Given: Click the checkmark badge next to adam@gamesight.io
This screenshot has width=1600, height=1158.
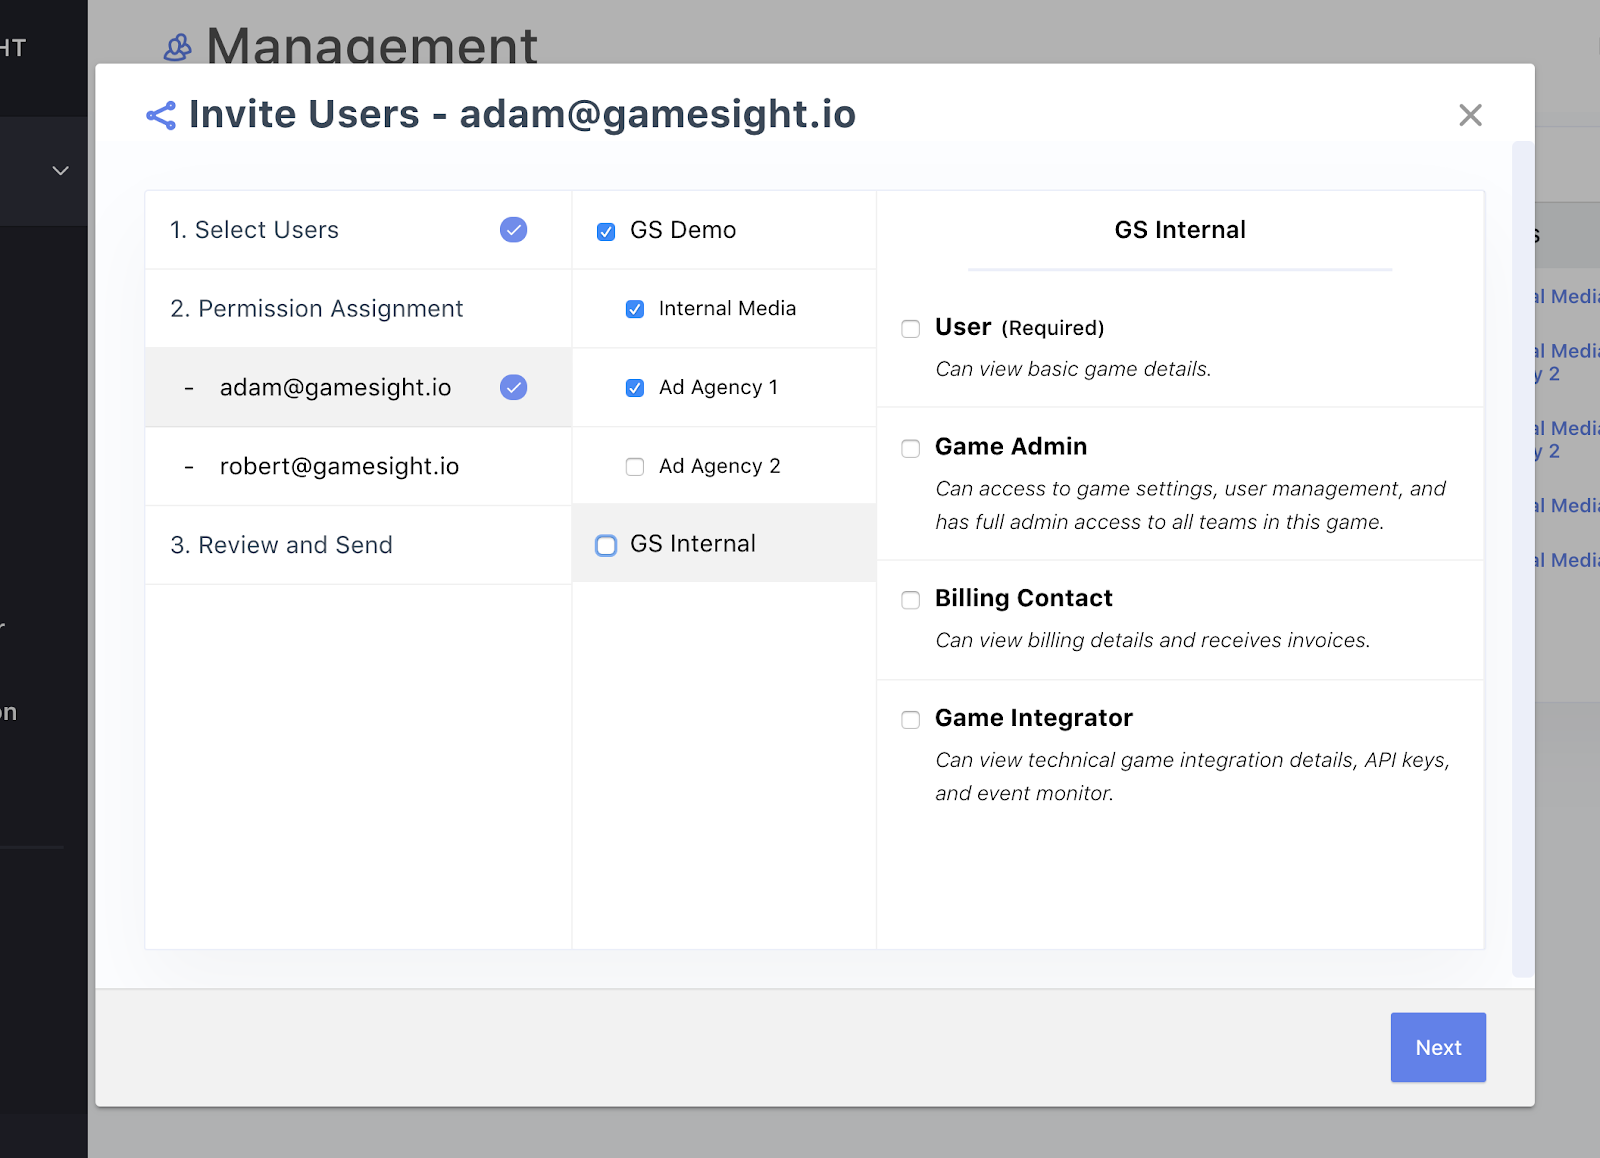Looking at the screenshot, I should click(x=514, y=387).
